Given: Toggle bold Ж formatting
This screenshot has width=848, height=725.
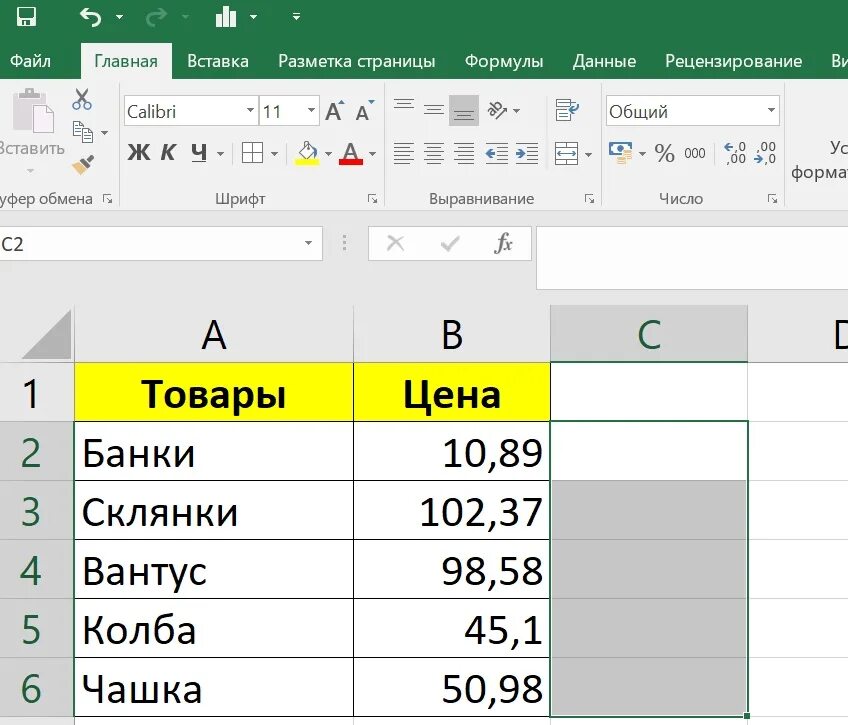Looking at the screenshot, I should [x=139, y=153].
